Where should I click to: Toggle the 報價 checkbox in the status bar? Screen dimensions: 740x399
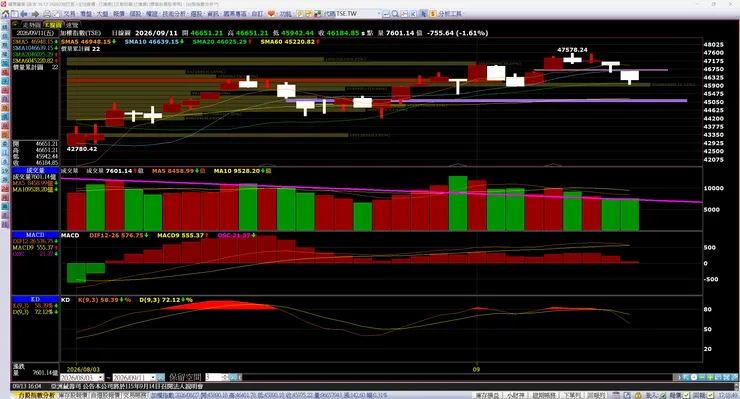point(686,395)
